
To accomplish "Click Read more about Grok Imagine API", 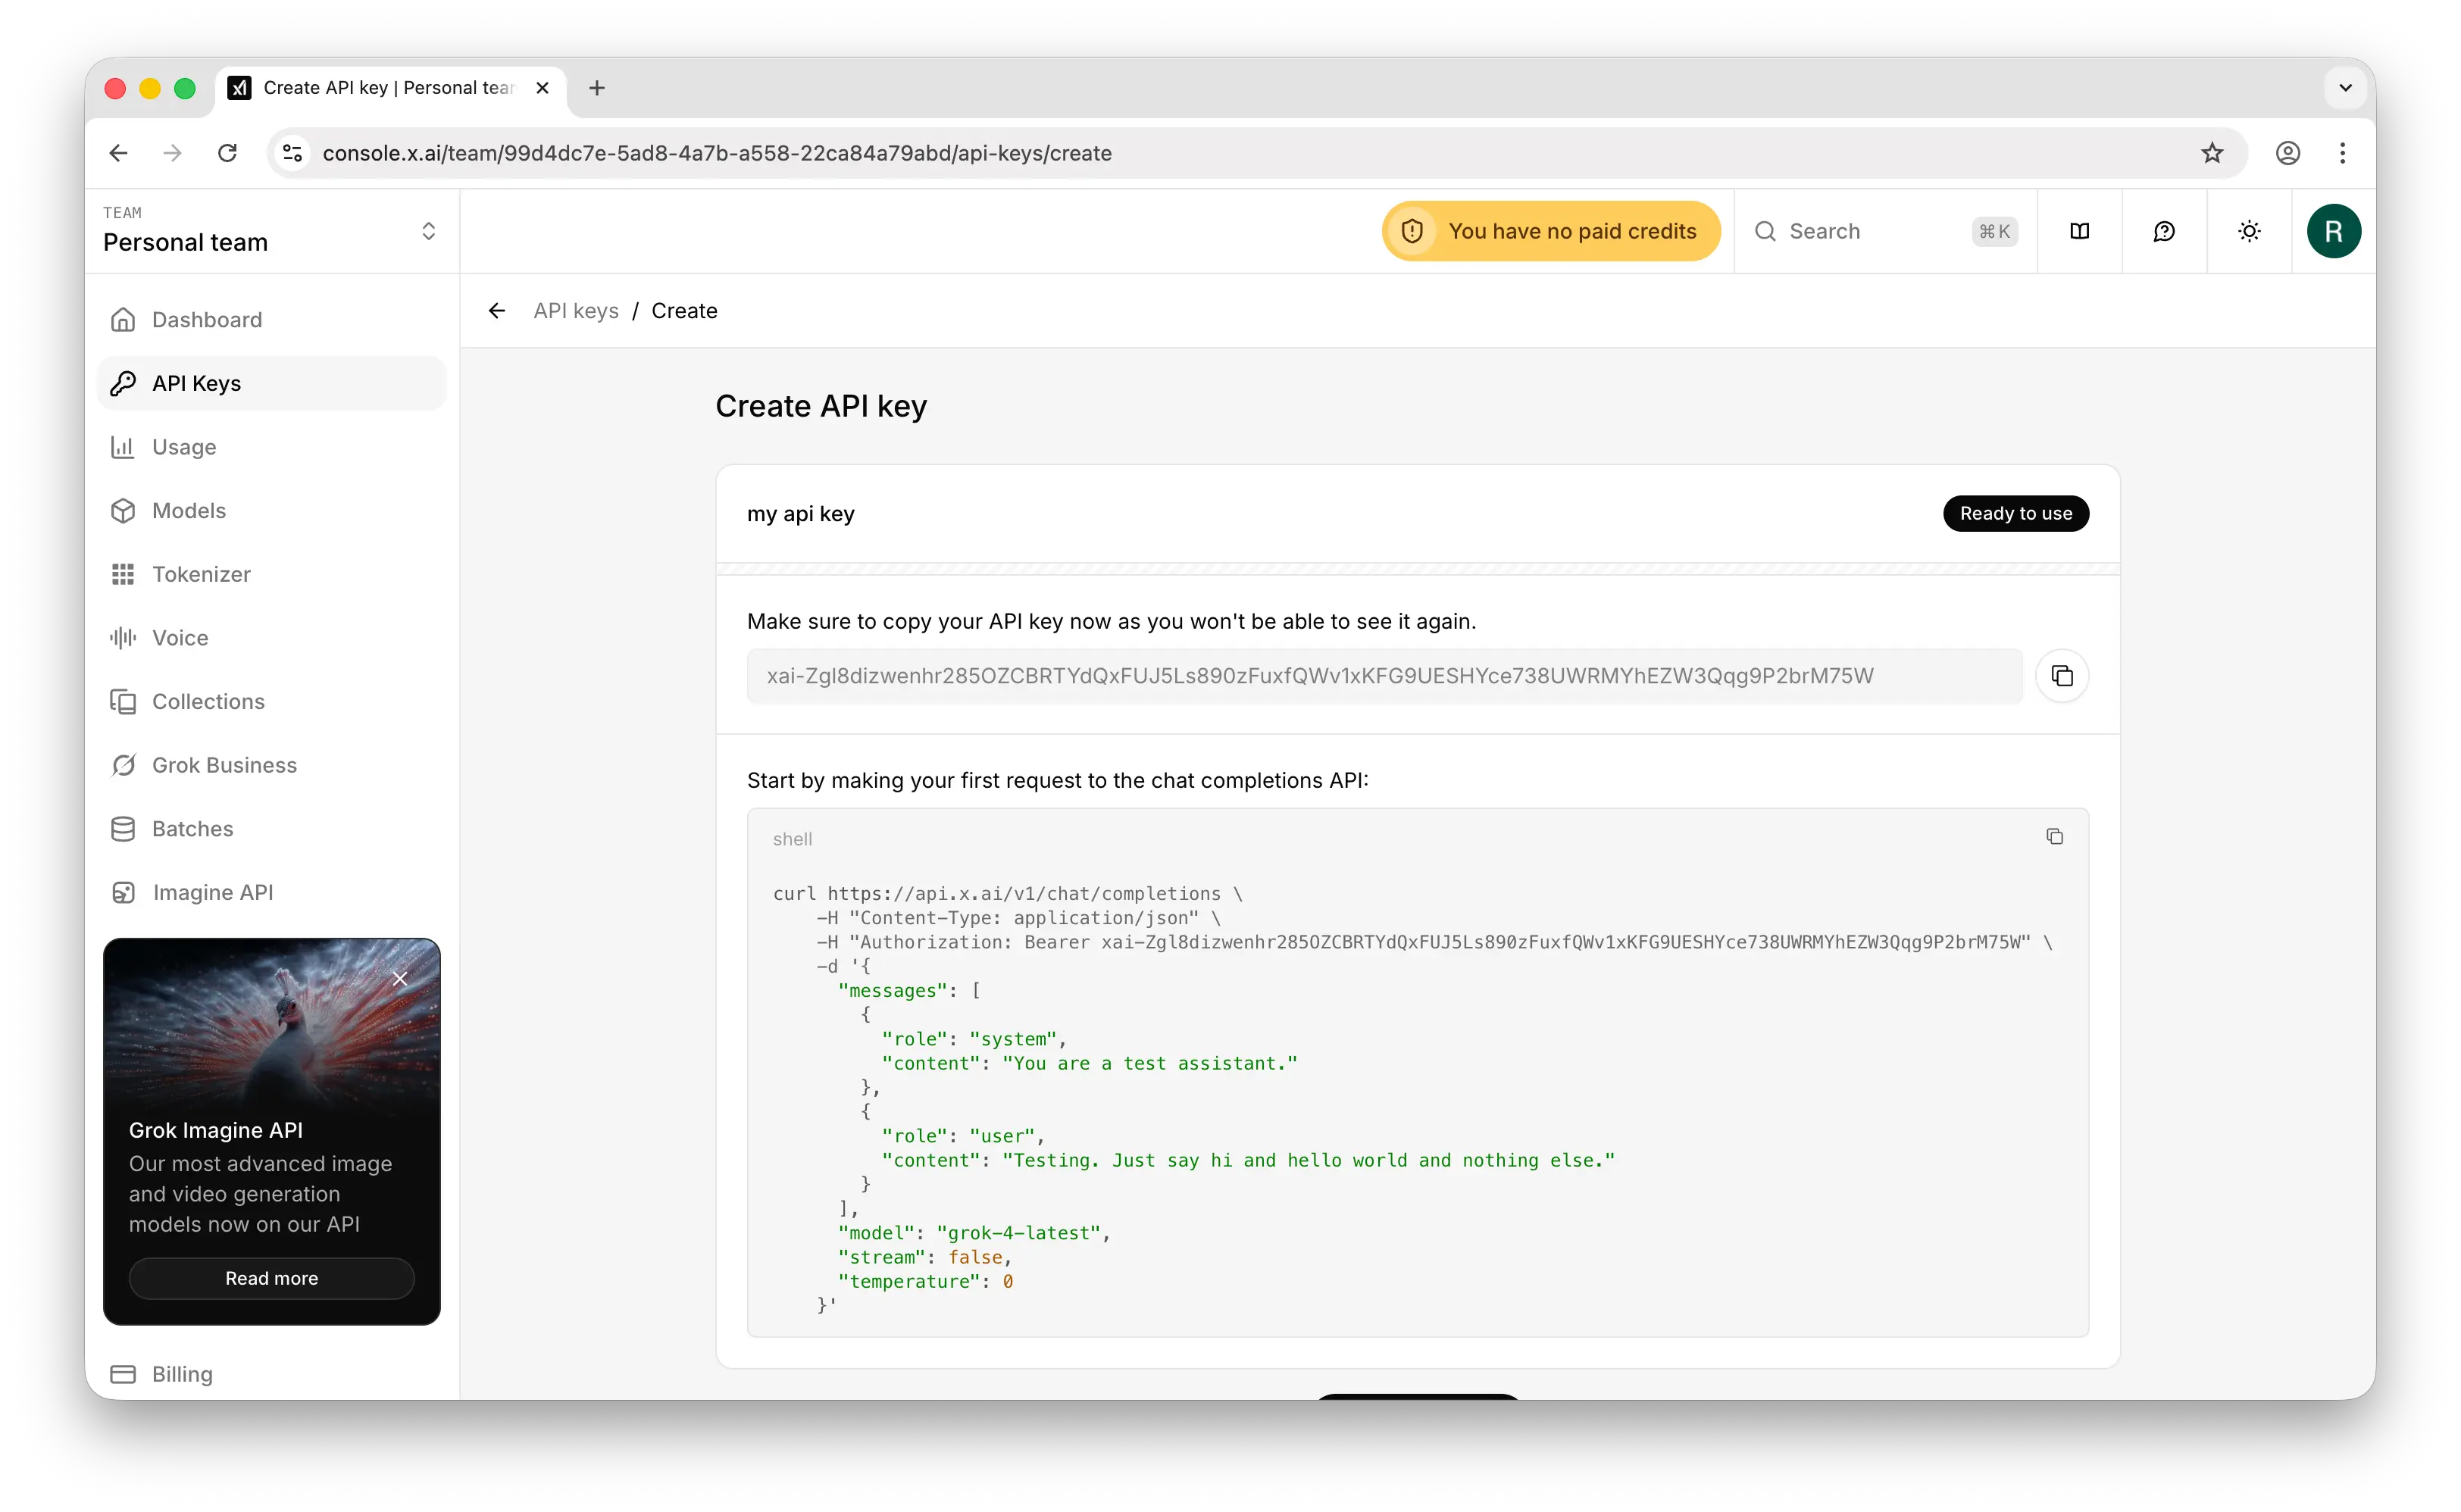I will coord(271,1278).
